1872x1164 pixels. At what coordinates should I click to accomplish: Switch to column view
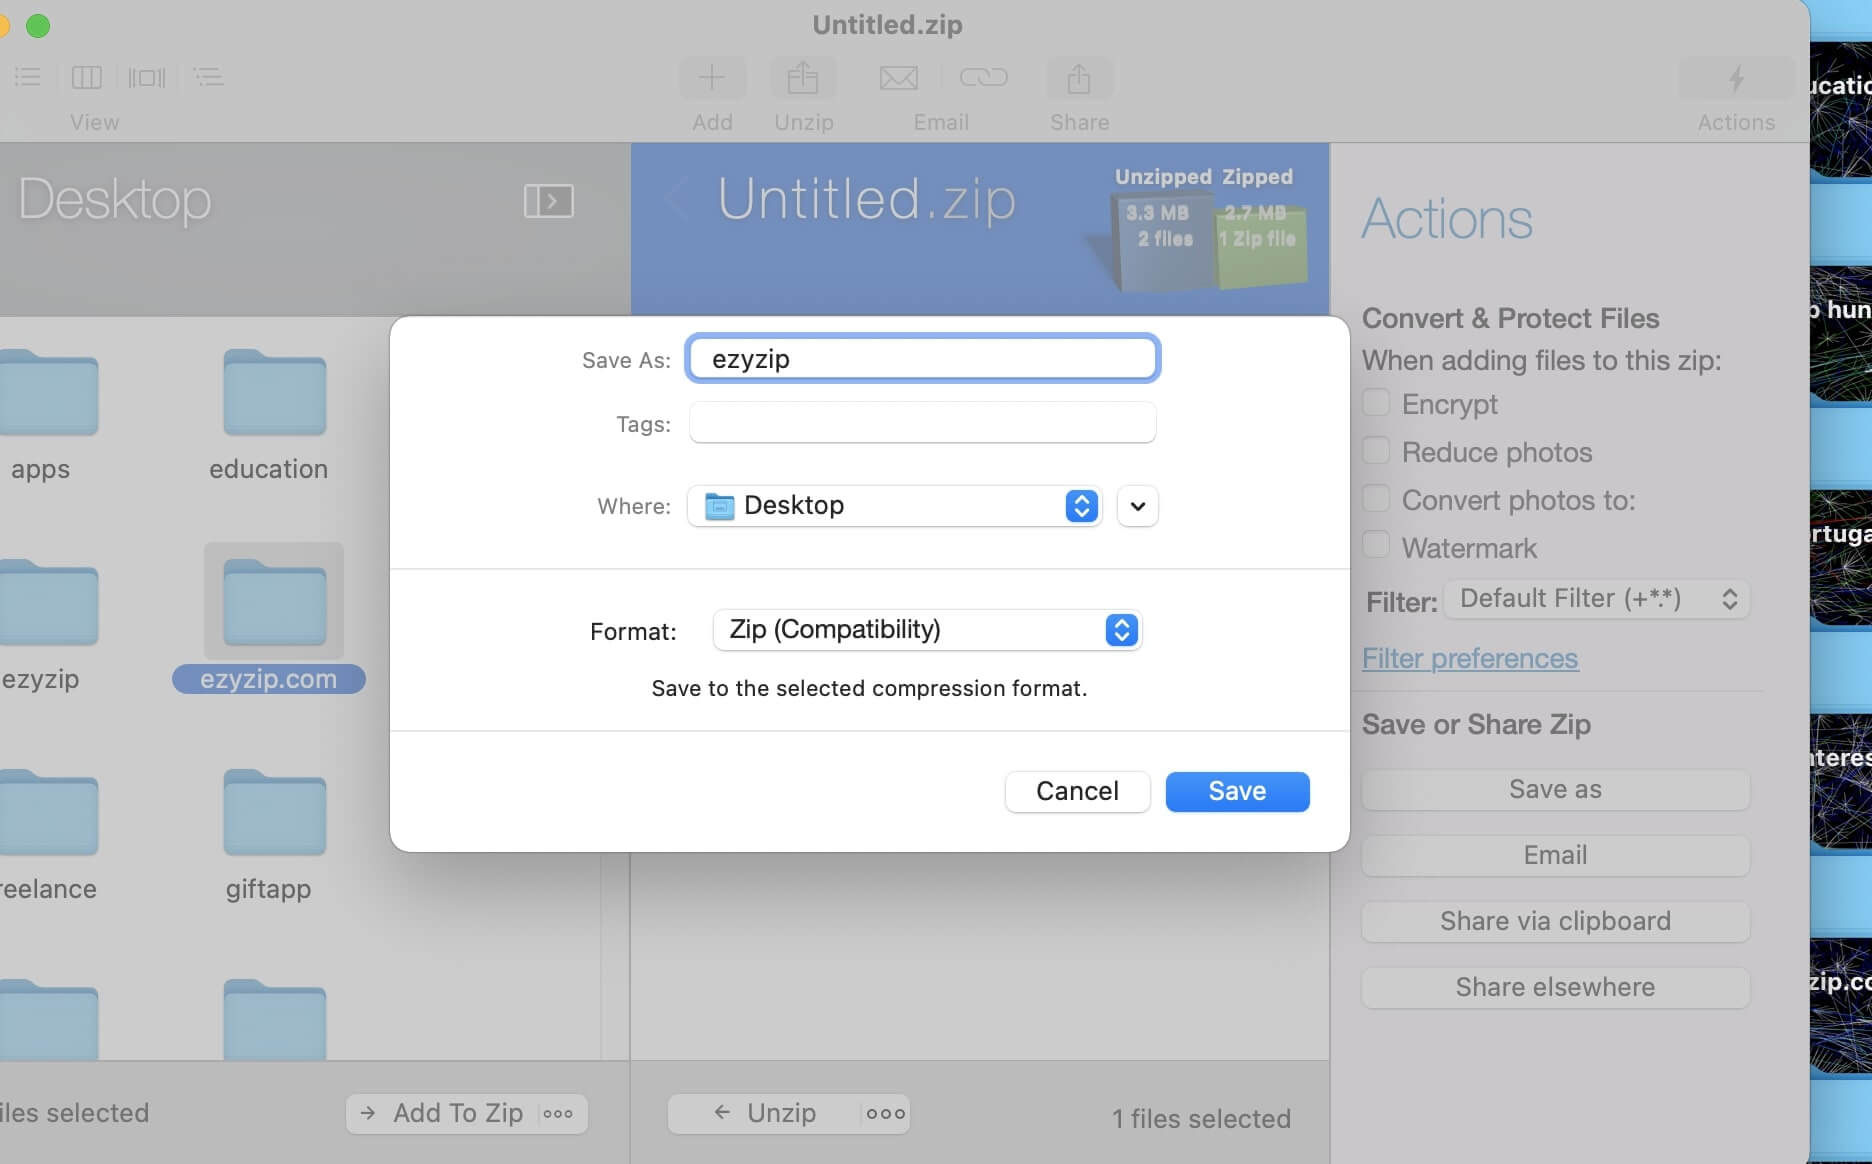coord(86,77)
